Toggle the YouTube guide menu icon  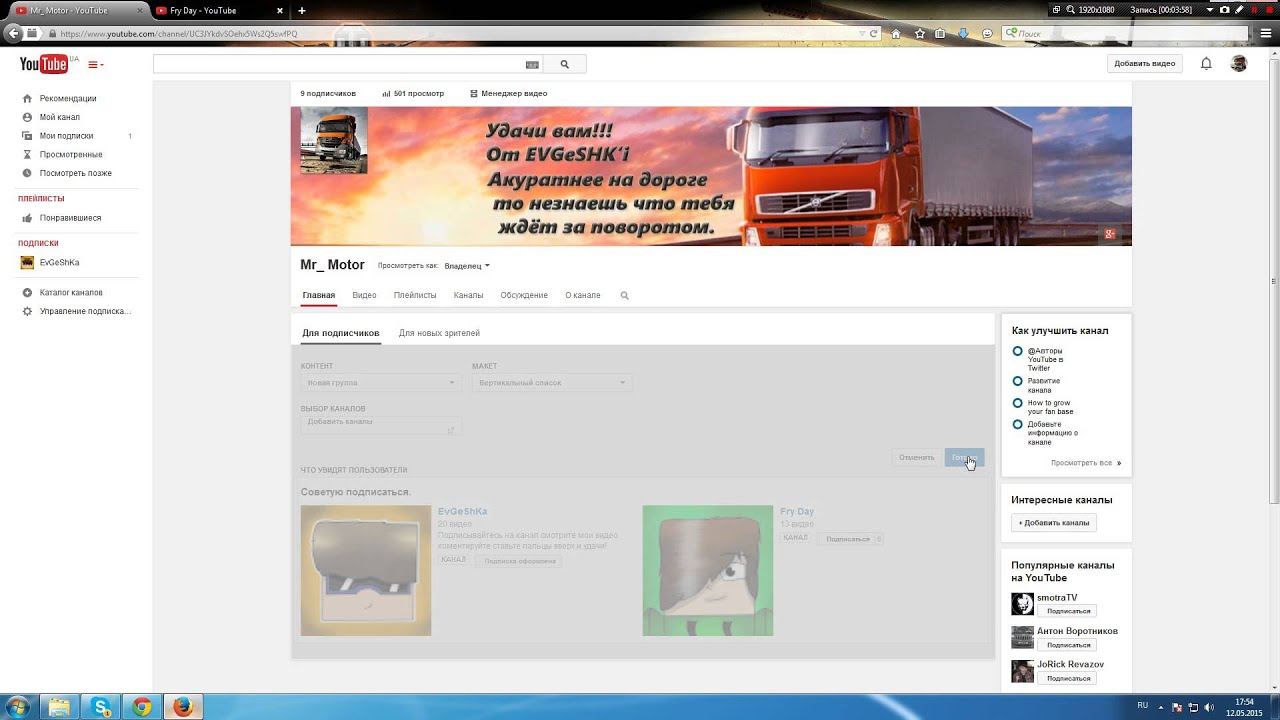pyautogui.click(x=95, y=65)
